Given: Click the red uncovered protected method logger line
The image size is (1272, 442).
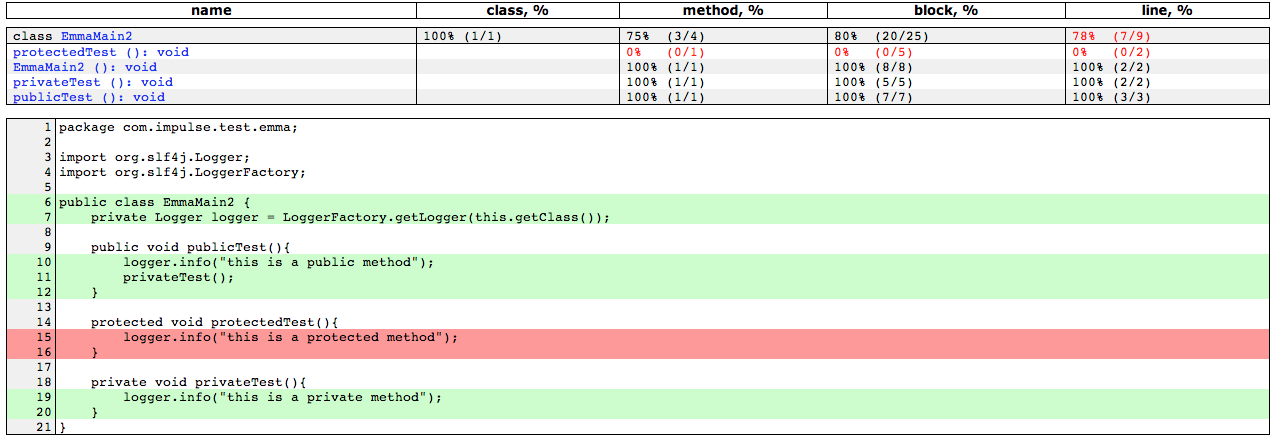Looking at the screenshot, I should [x=290, y=337].
